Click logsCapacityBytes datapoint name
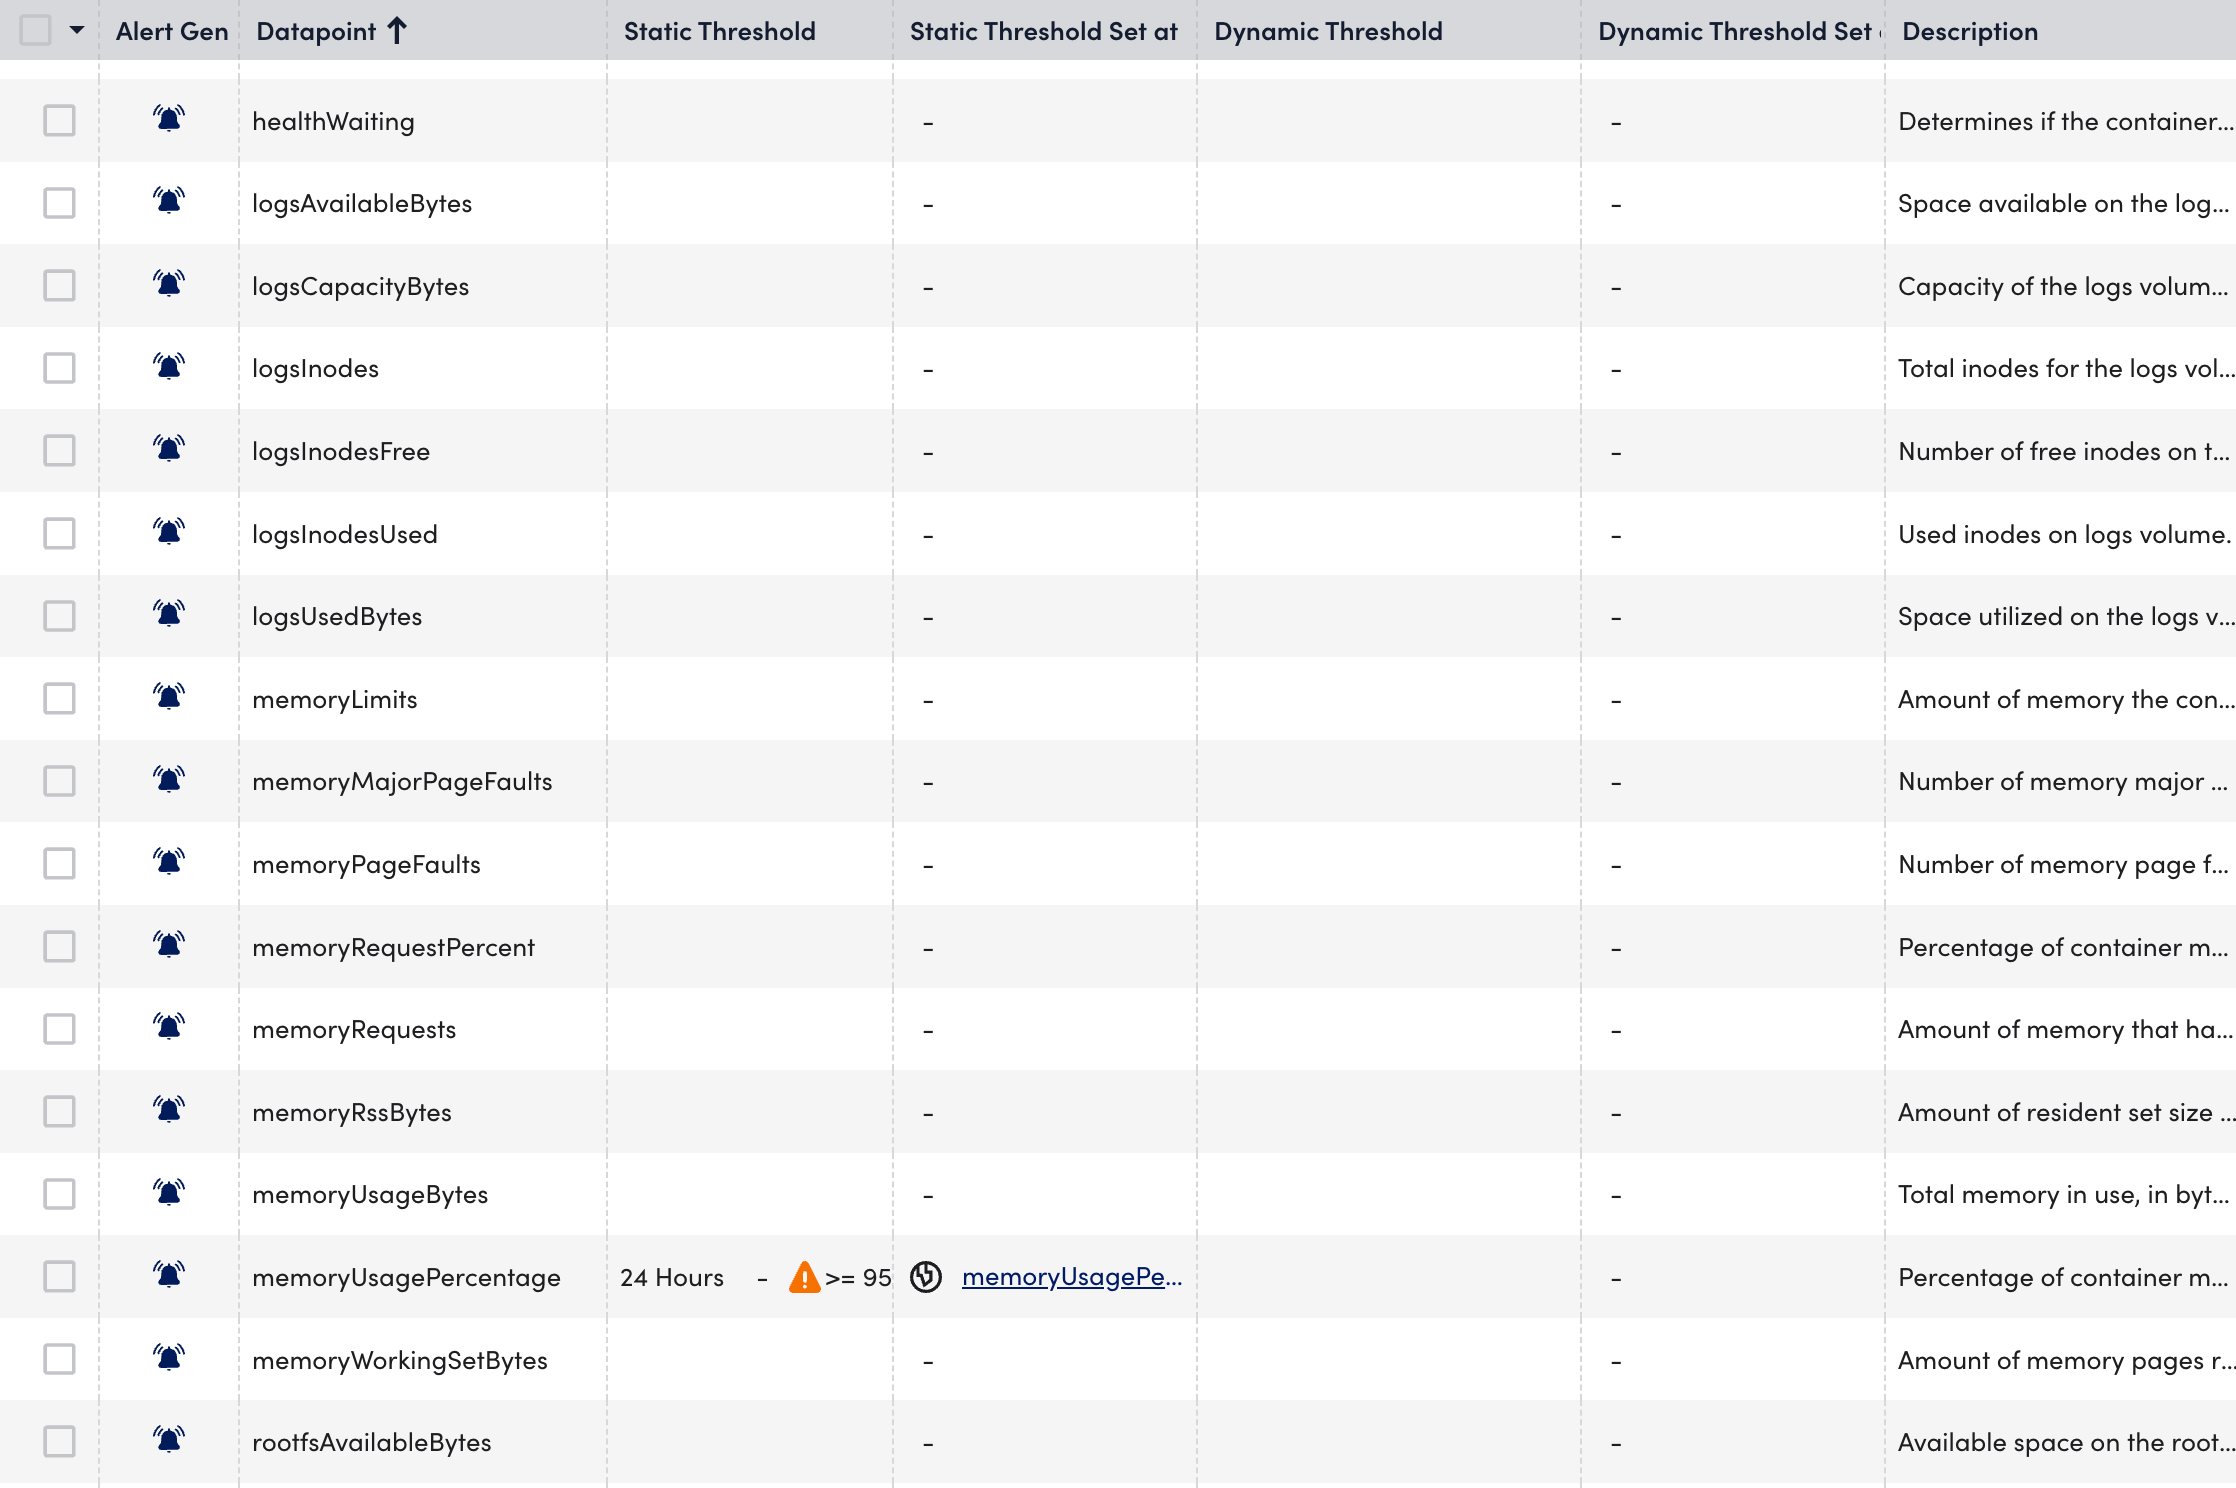 (x=360, y=287)
